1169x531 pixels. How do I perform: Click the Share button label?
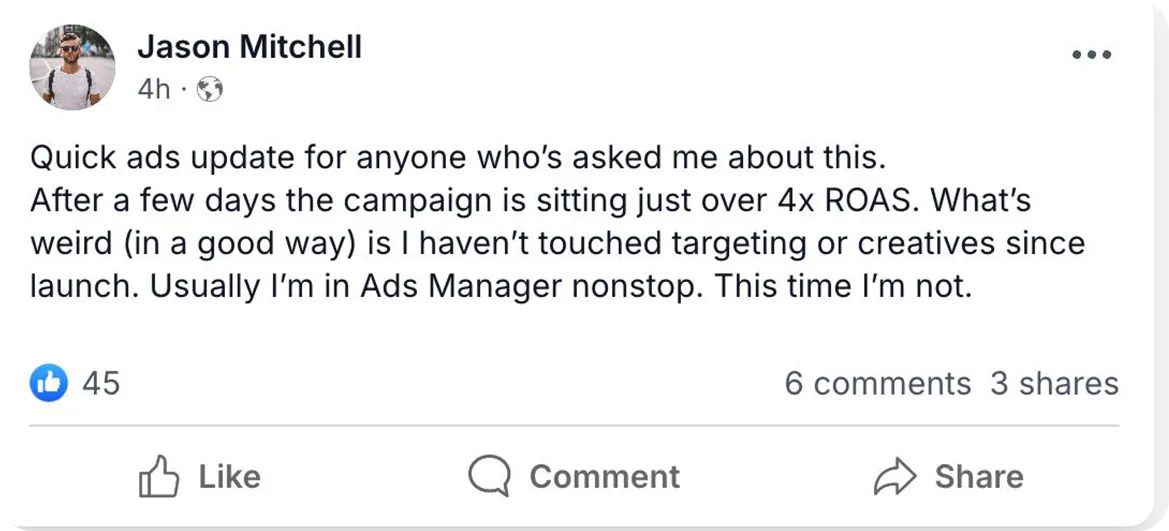click(x=978, y=477)
